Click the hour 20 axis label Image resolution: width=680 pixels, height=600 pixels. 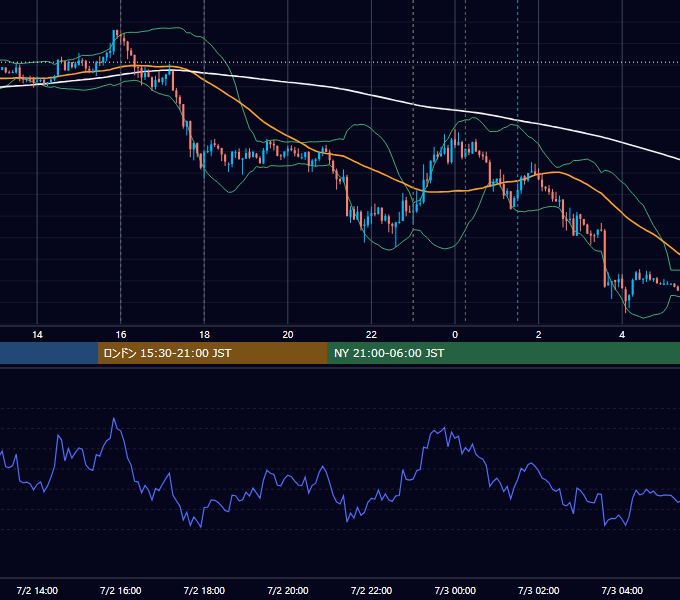click(288, 334)
